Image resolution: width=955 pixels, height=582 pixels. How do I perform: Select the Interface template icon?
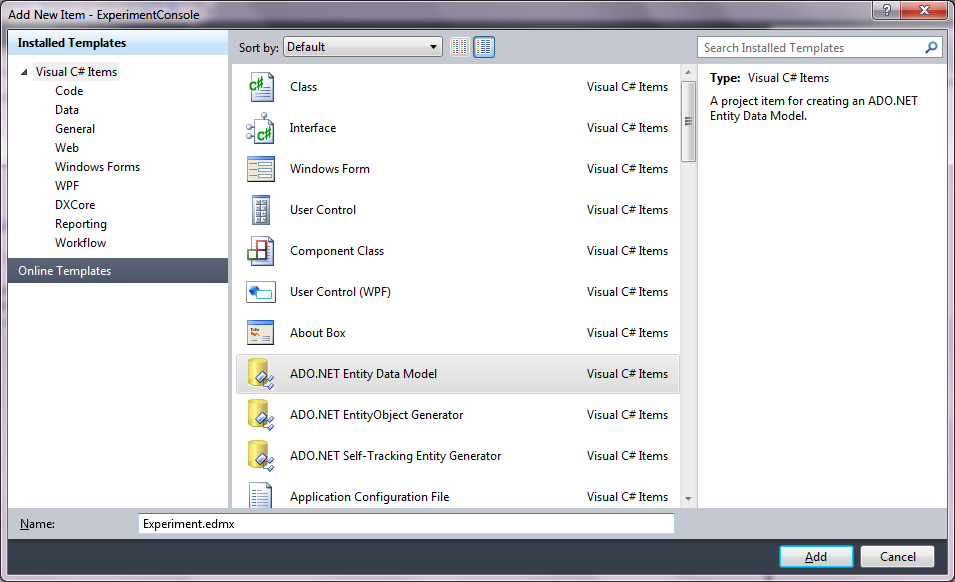[x=261, y=128]
